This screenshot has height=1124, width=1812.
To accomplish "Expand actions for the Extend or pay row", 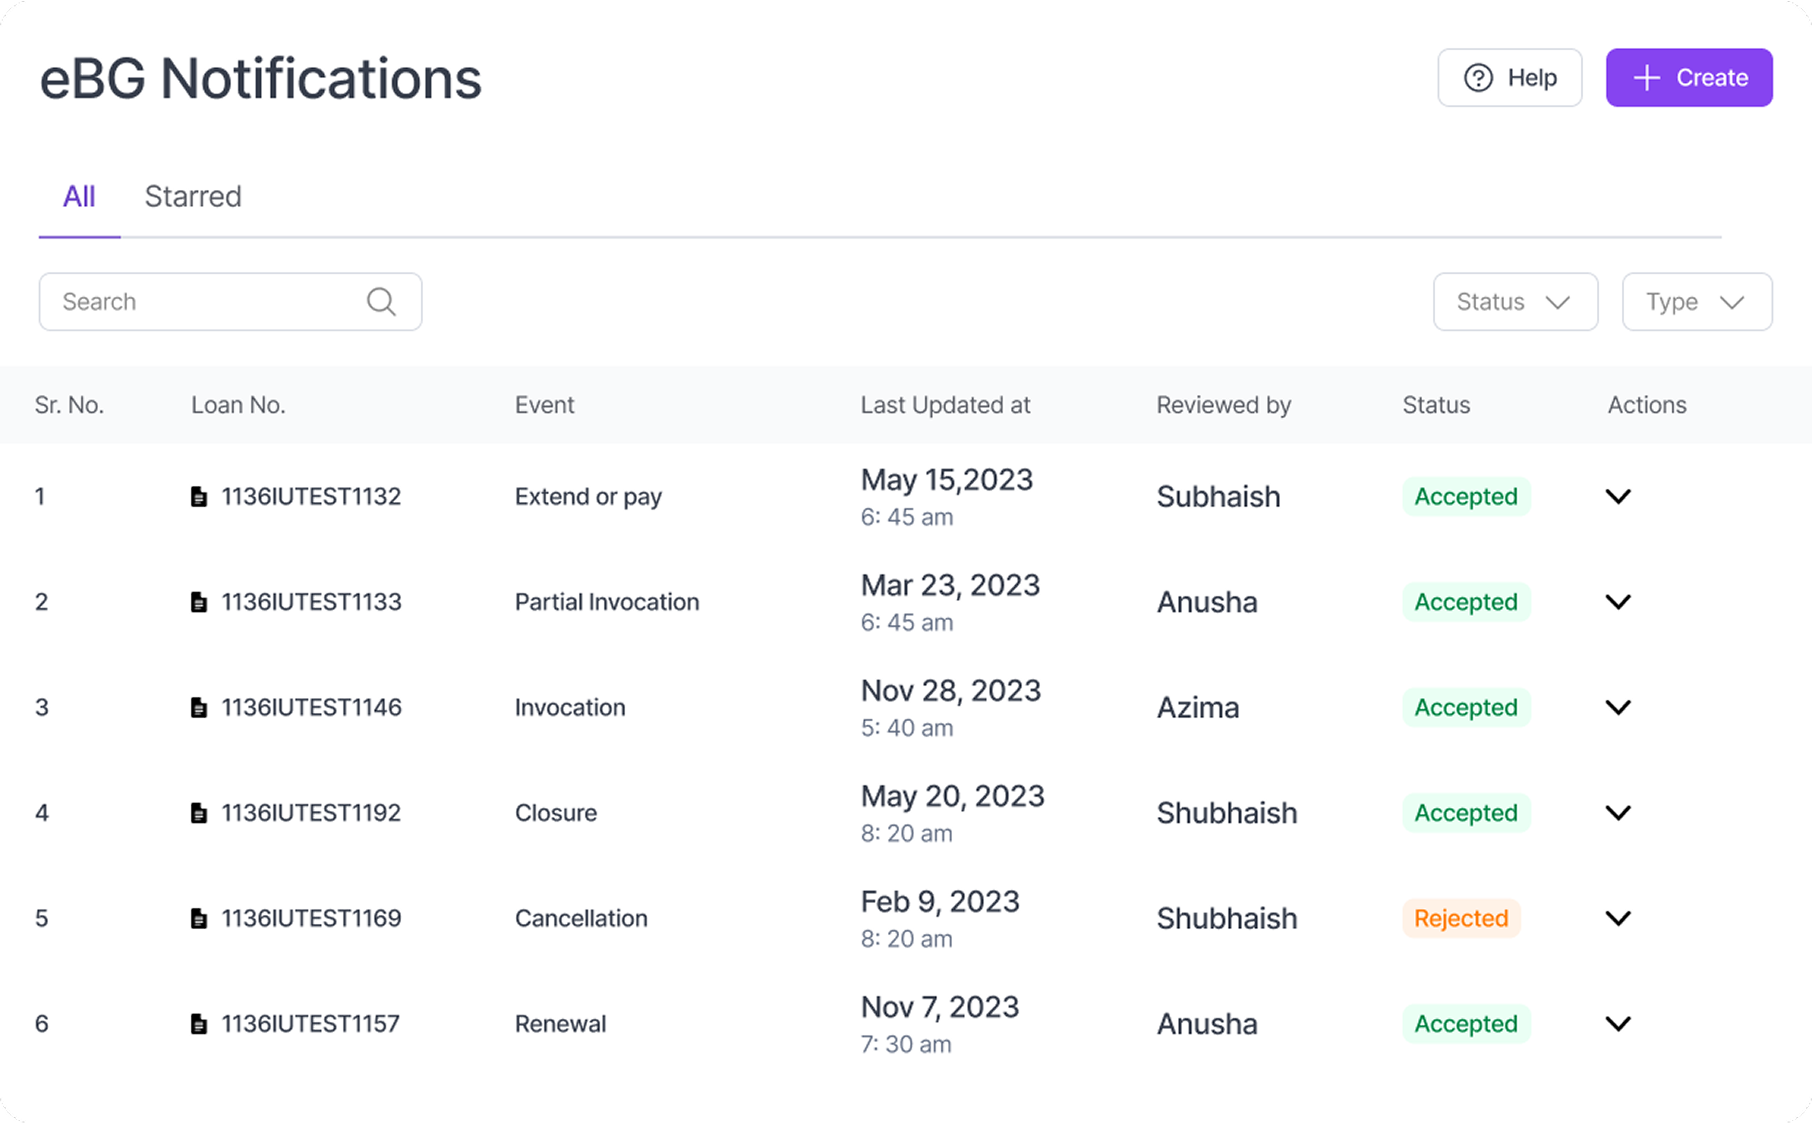I will tap(1618, 497).
